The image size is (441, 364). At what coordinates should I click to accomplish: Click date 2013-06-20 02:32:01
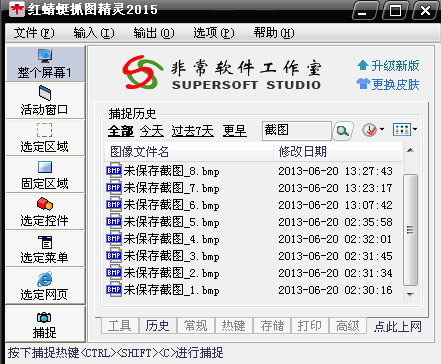pyautogui.click(x=336, y=239)
